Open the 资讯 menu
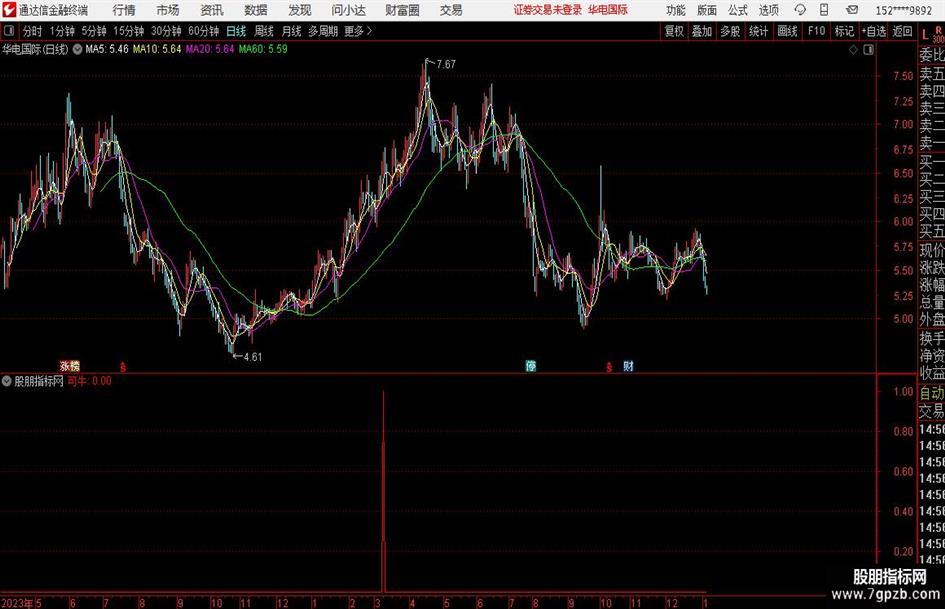 tap(212, 10)
